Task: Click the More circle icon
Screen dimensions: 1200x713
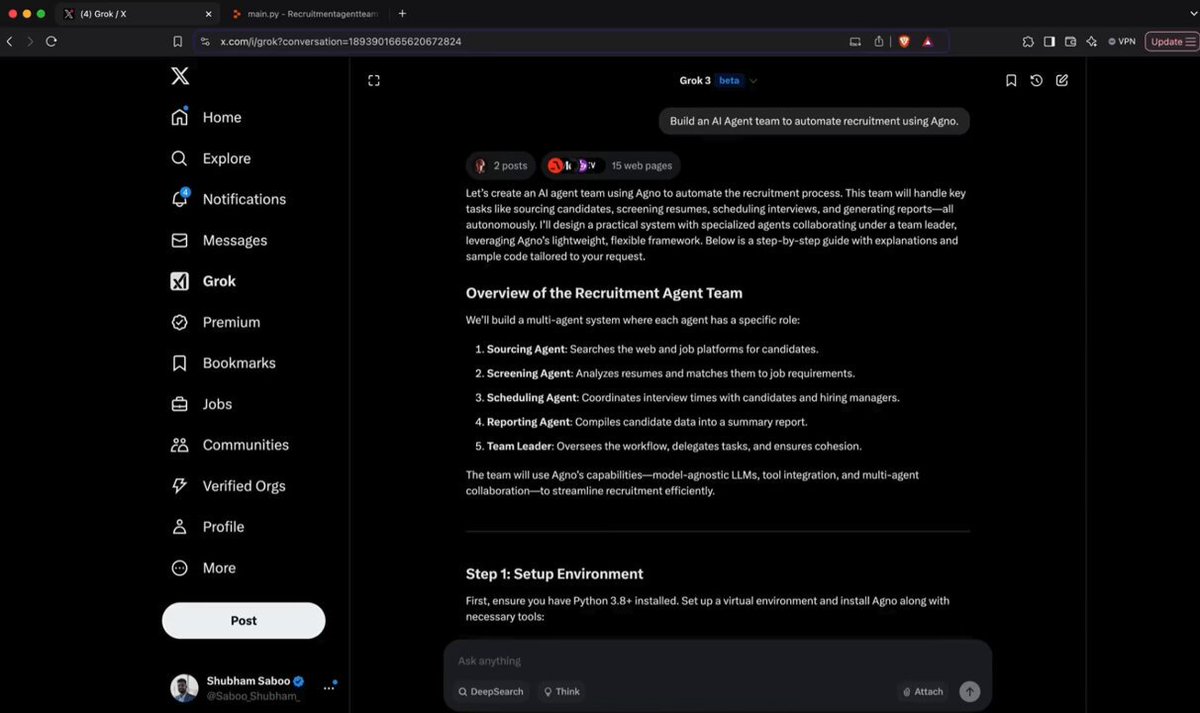Action: tap(180, 568)
